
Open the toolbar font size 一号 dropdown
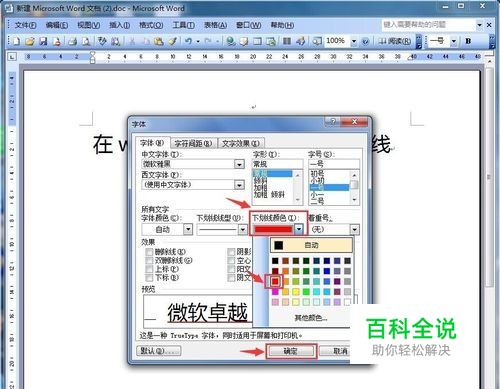click(x=454, y=41)
